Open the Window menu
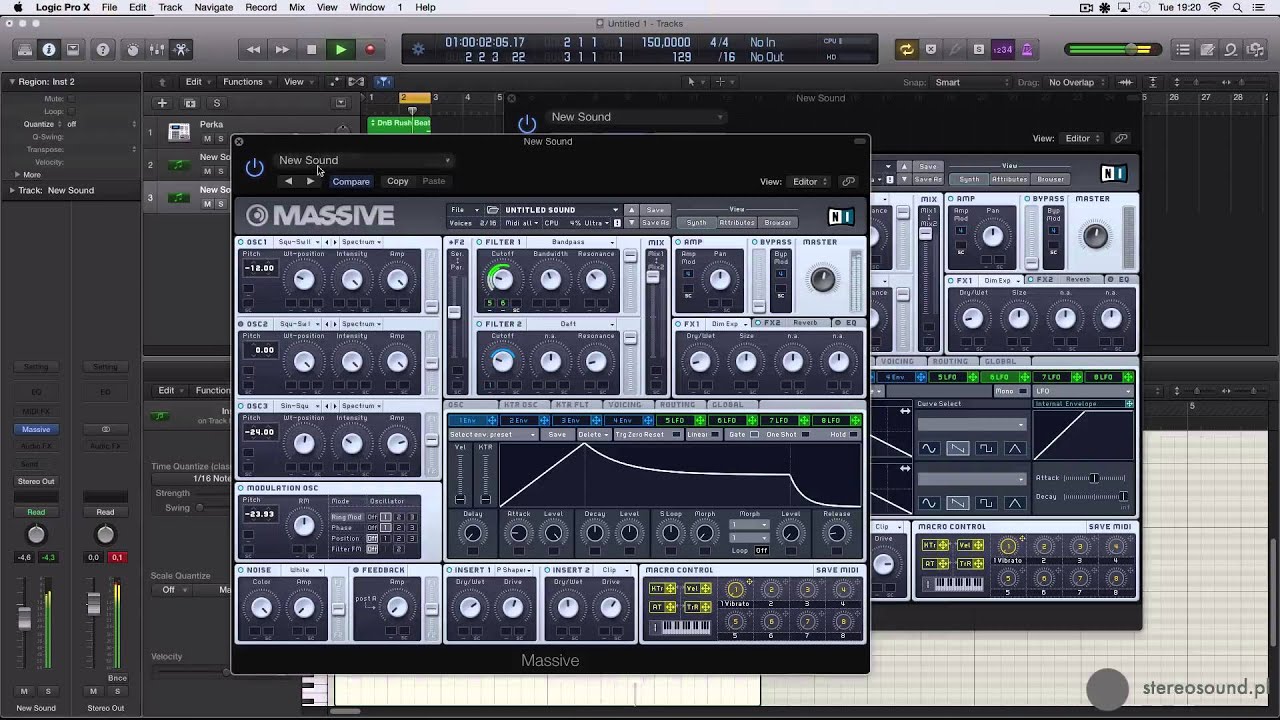This screenshot has height=720, width=1280. click(x=367, y=7)
